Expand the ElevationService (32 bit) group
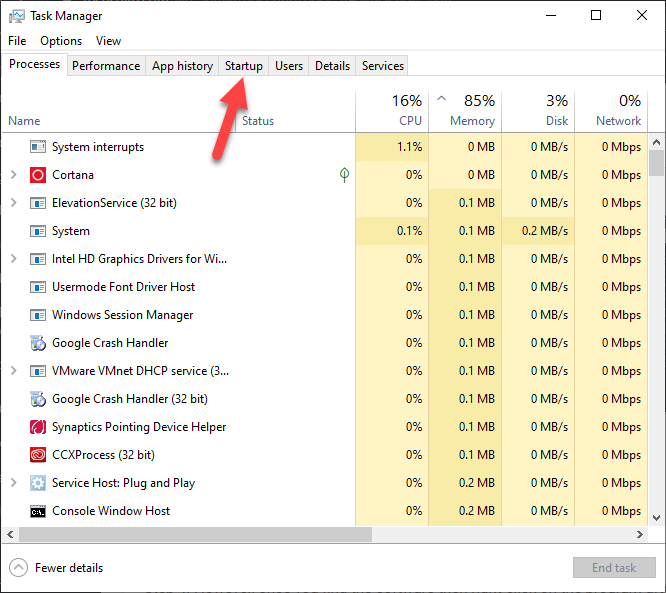The image size is (666, 593). point(13,203)
